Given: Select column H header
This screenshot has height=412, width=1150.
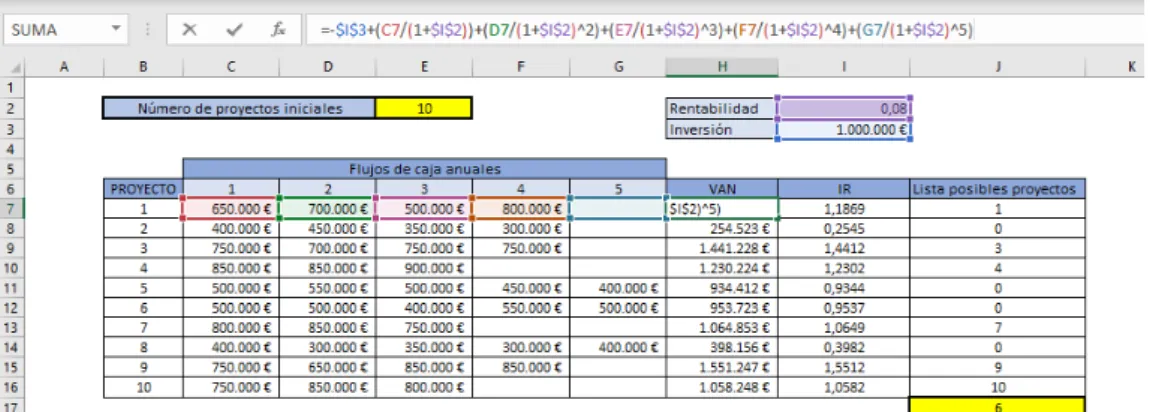Looking at the screenshot, I should click(722, 67).
